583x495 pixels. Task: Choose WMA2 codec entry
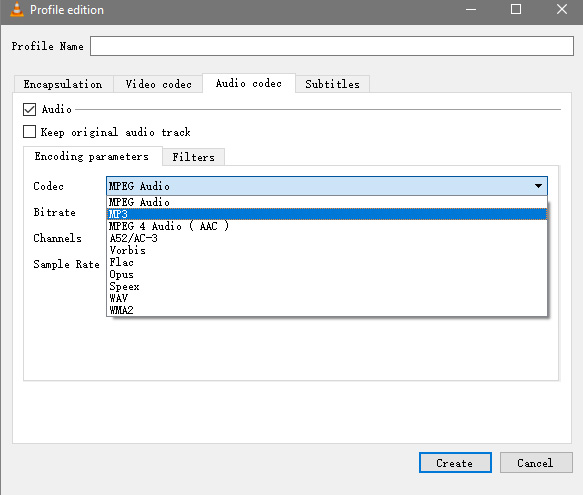(x=327, y=310)
